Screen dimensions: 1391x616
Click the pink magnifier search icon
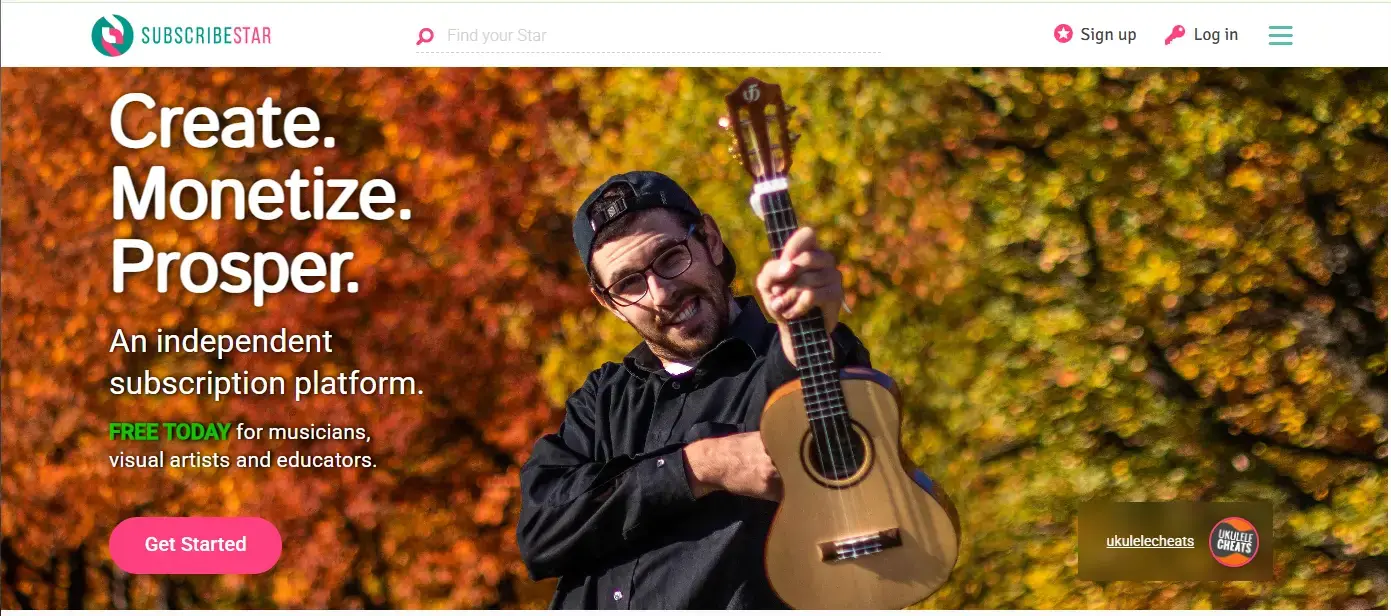pos(425,37)
